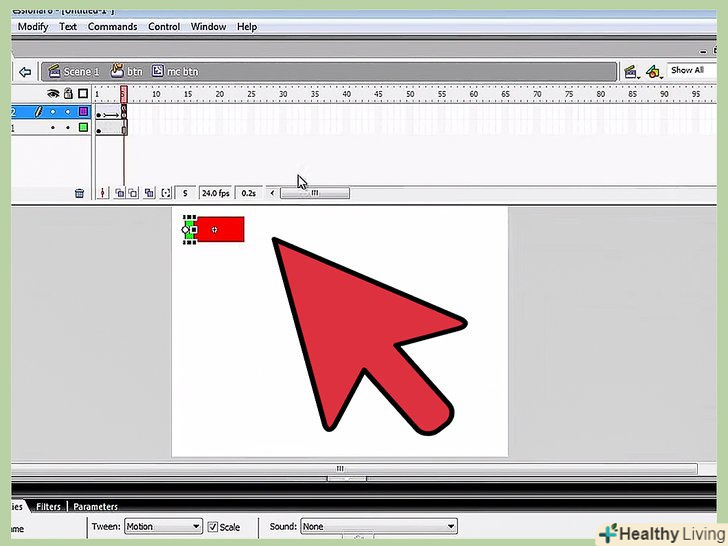Open the Tween Motion dropdown
Viewport: 728px width, 546px height.
[163, 526]
